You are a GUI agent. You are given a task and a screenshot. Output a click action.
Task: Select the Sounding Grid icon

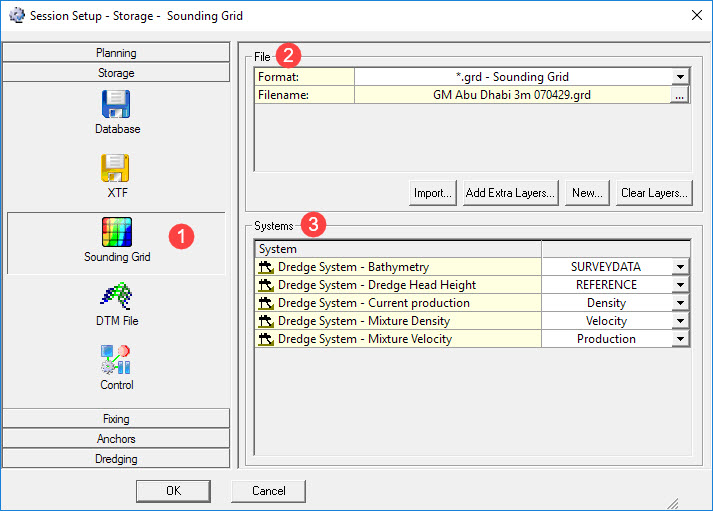(x=117, y=232)
